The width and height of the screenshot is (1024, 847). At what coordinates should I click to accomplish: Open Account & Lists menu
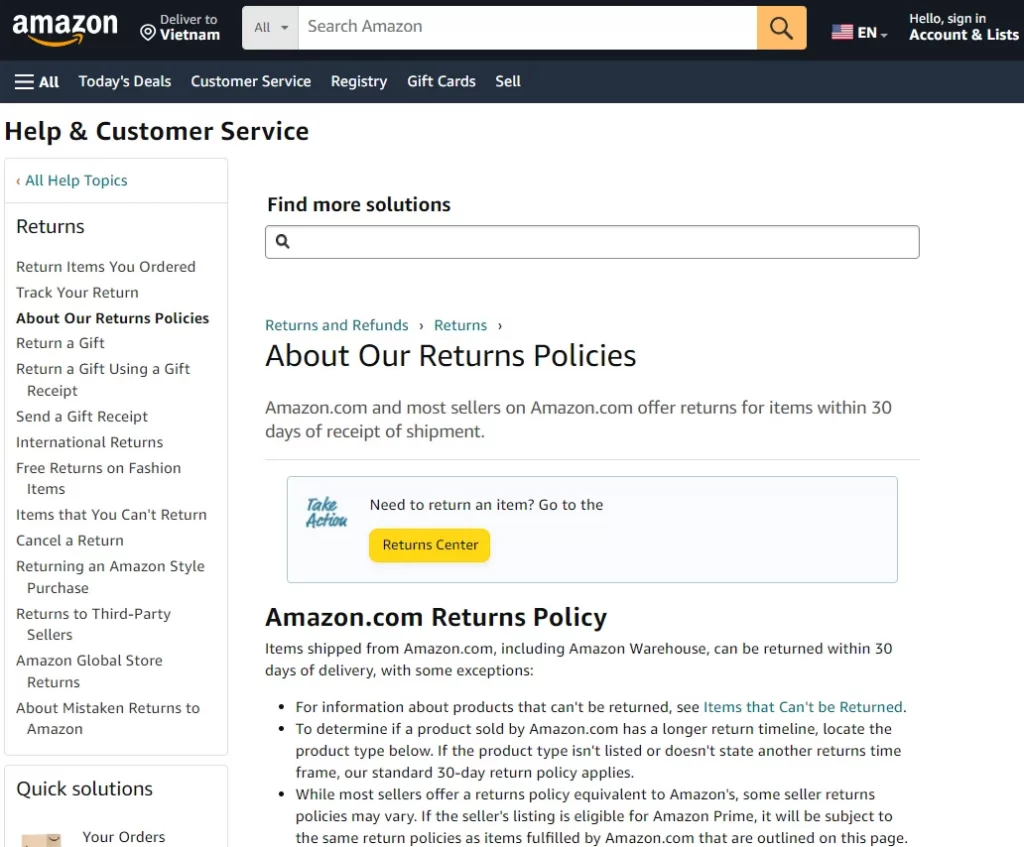(x=963, y=27)
